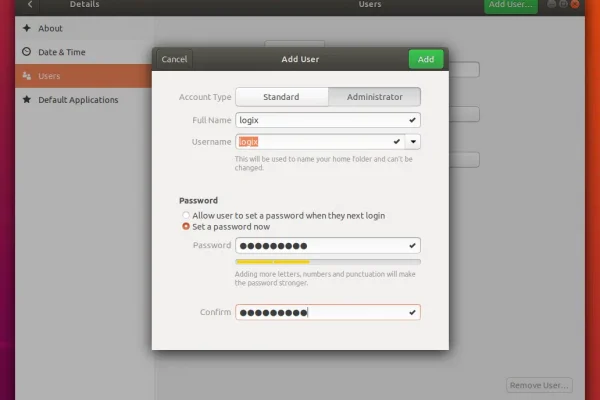The image size is (600, 400).
Task: Go back using the header back arrow
Action: [30, 4]
